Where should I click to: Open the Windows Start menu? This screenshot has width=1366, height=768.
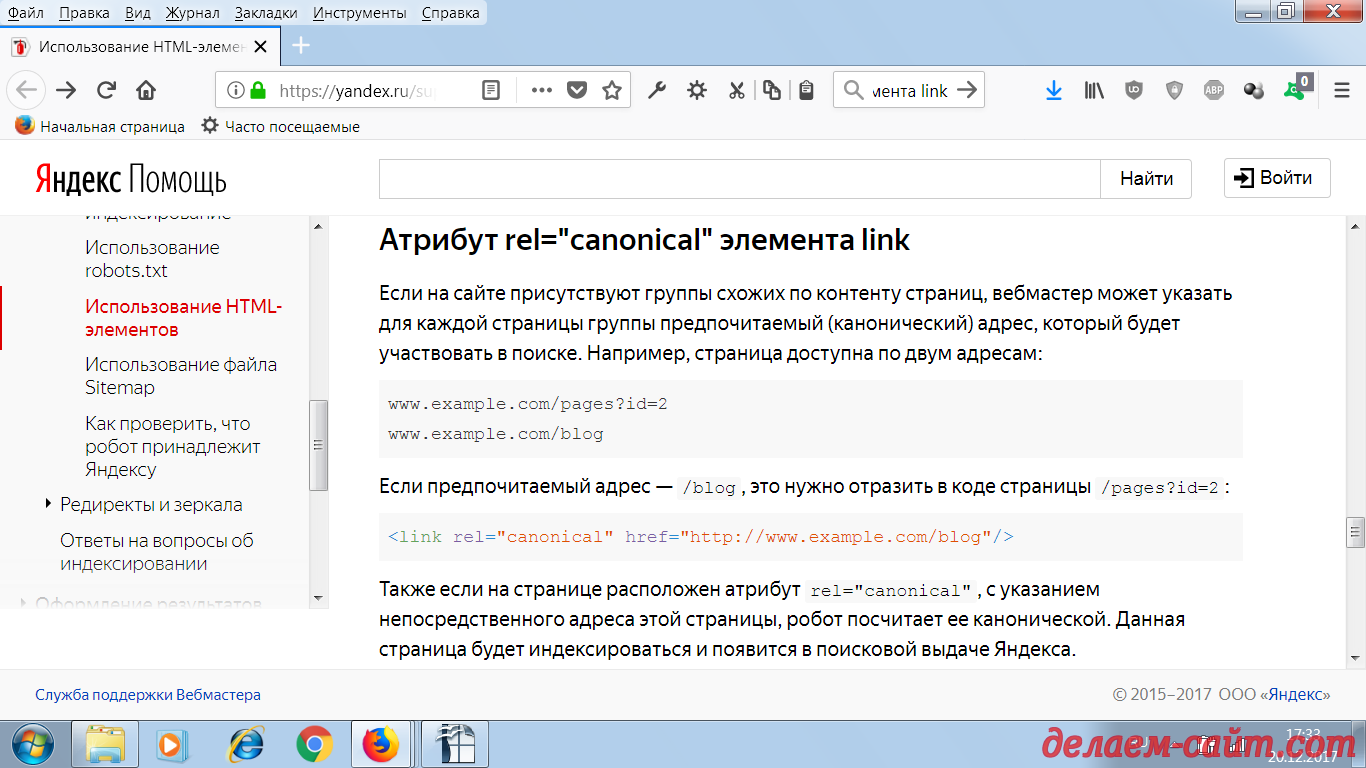click(x=34, y=744)
